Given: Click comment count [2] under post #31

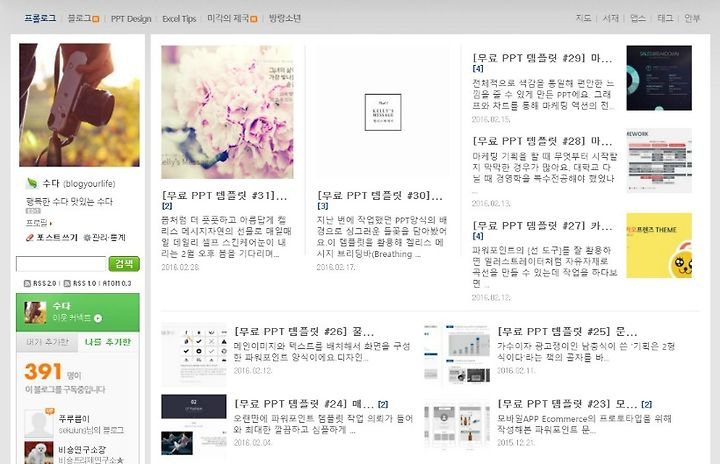Looking at the screenshot, I should [167, 206].
